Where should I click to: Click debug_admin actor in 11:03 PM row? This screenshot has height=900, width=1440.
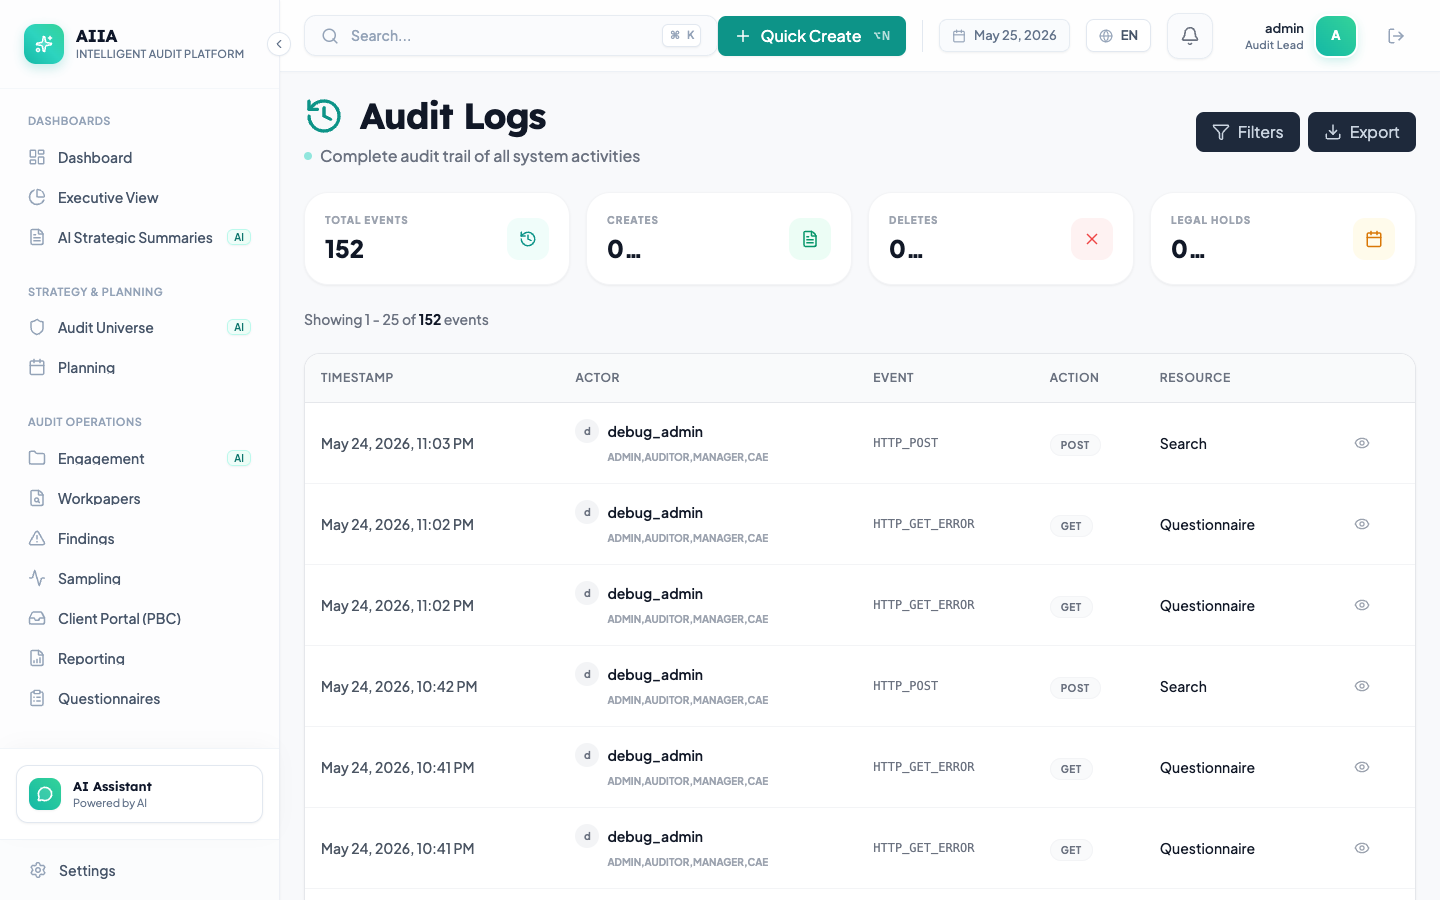click(655, 432)
